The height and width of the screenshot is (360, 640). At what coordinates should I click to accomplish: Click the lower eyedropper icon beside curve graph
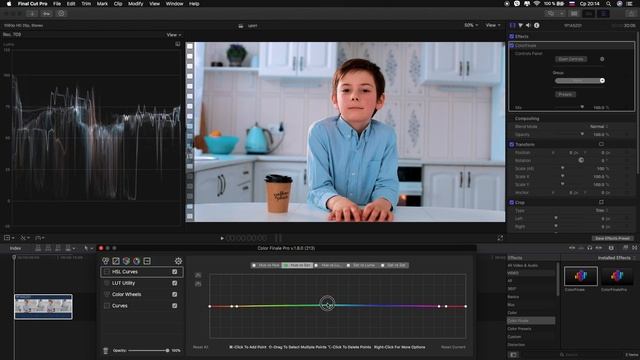point(198,284)
